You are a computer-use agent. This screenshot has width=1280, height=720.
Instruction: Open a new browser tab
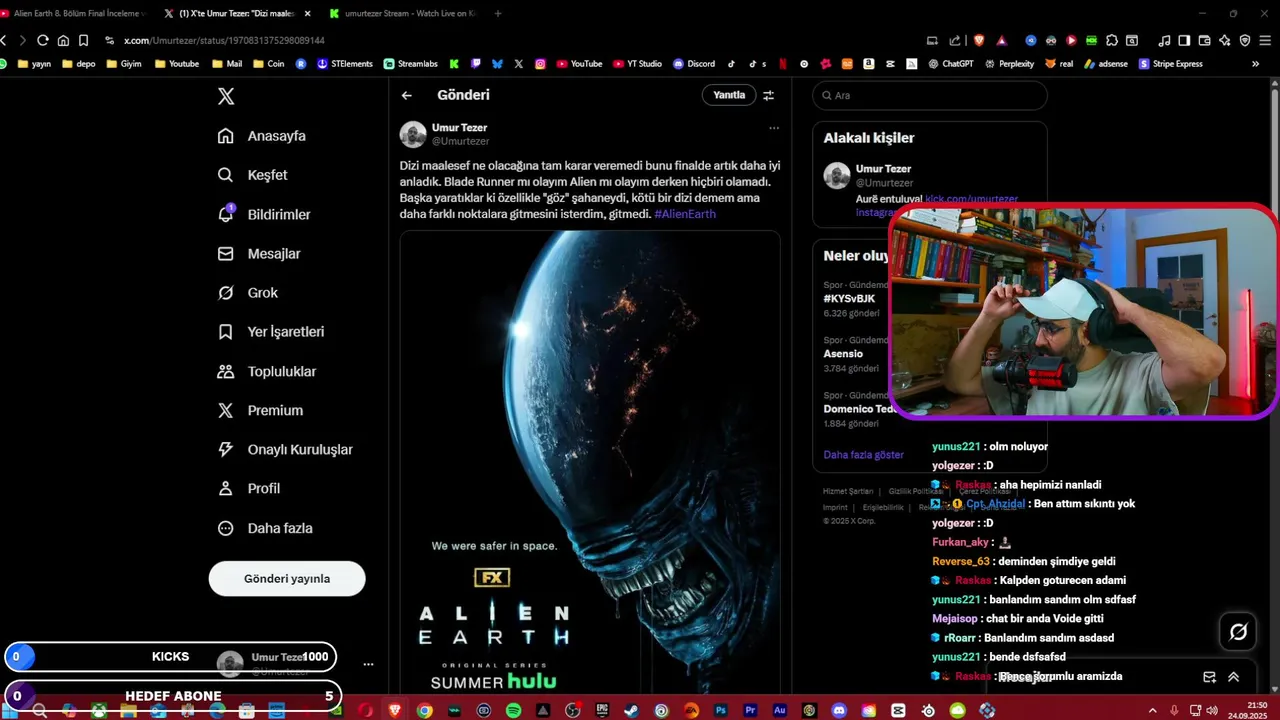pos(498,13)
